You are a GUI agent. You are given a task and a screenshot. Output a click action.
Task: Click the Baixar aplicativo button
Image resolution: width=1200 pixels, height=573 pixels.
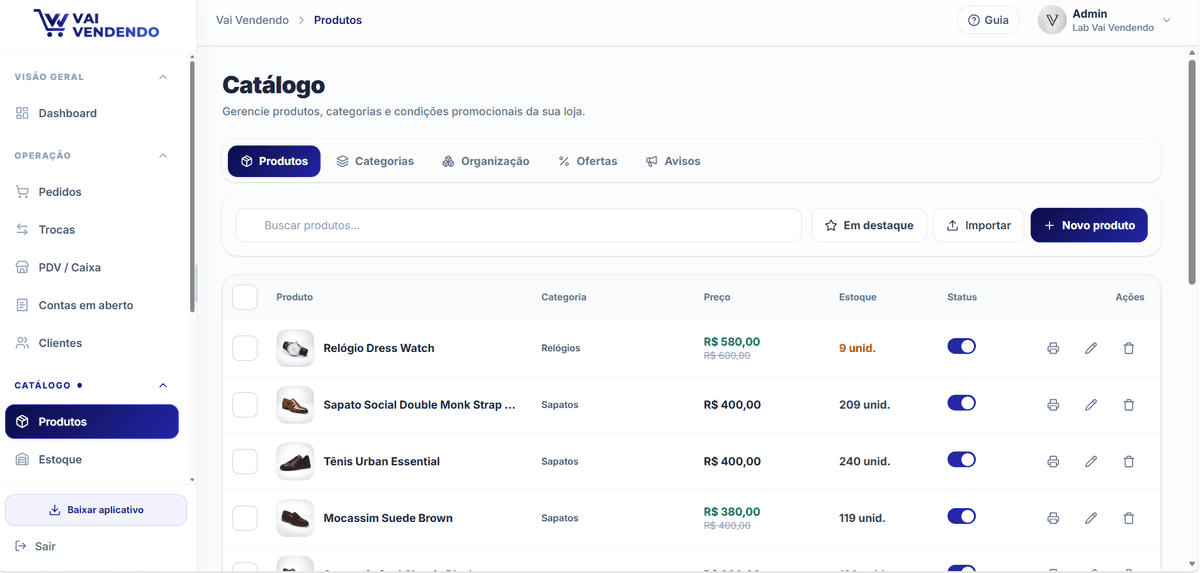[96, 510]
